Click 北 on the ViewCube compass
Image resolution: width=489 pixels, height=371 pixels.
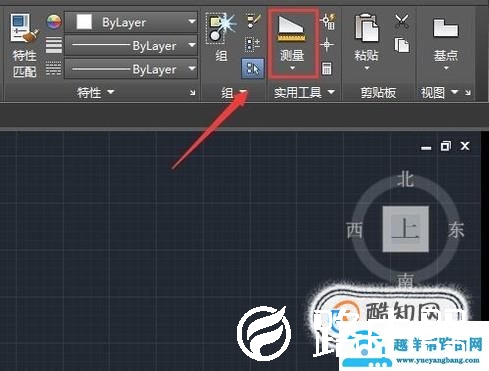tap(405, 180)
